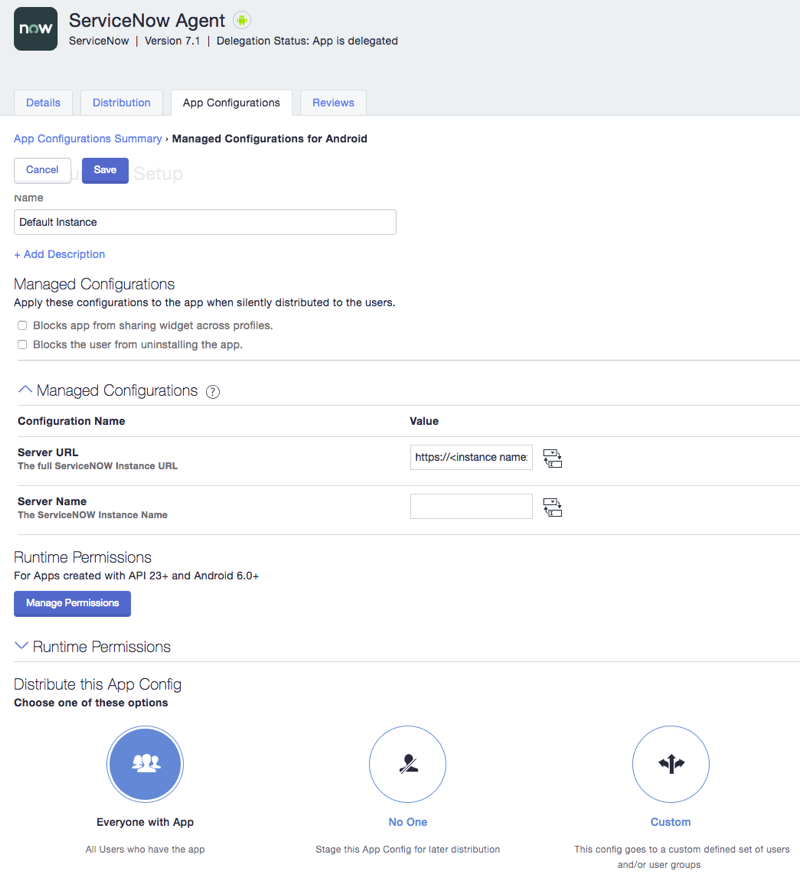This screenshot has width=800, height=891.
Task: Switch to the Details tab
Action: pyautogui.click(x=43, y=103)
